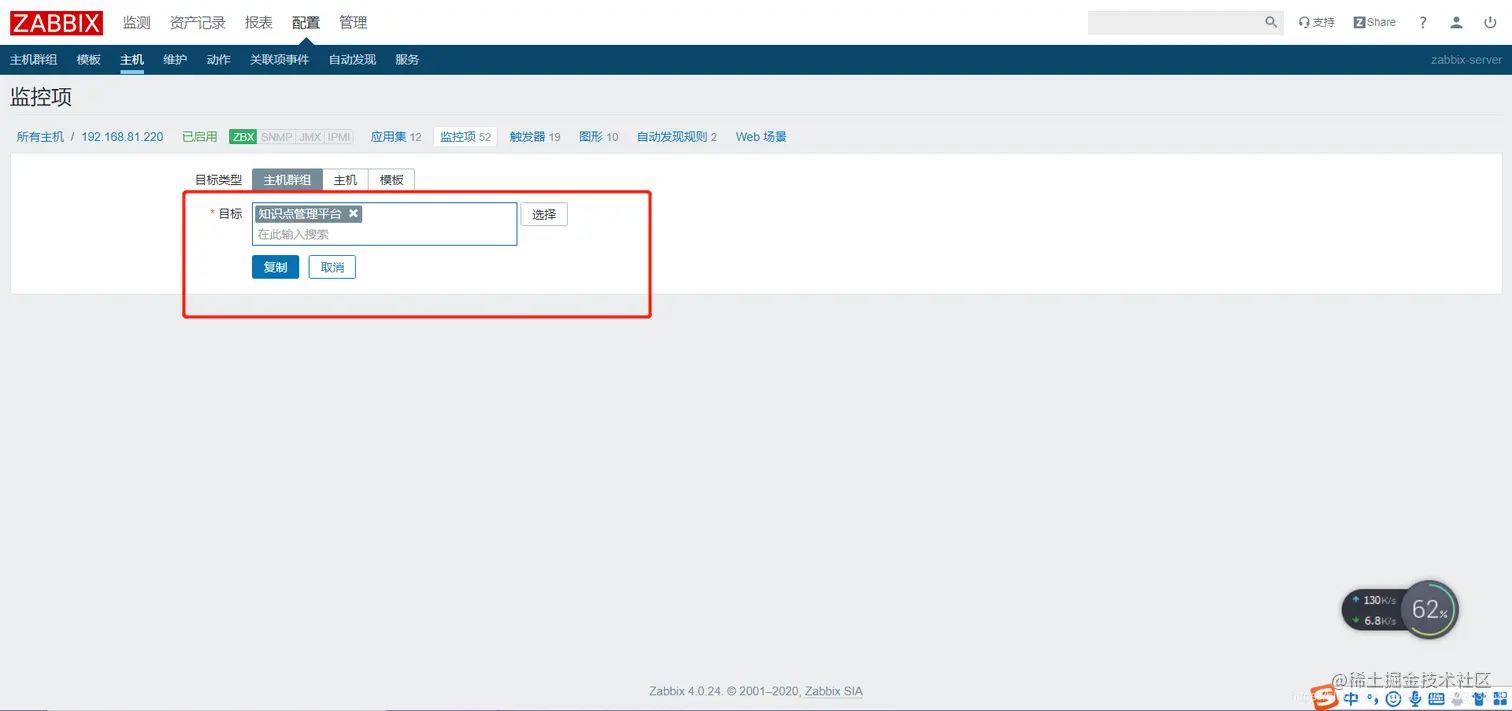Go to the 维护 submenu
The height and width of the screenshot is (711, 1512).
point(175,60)
